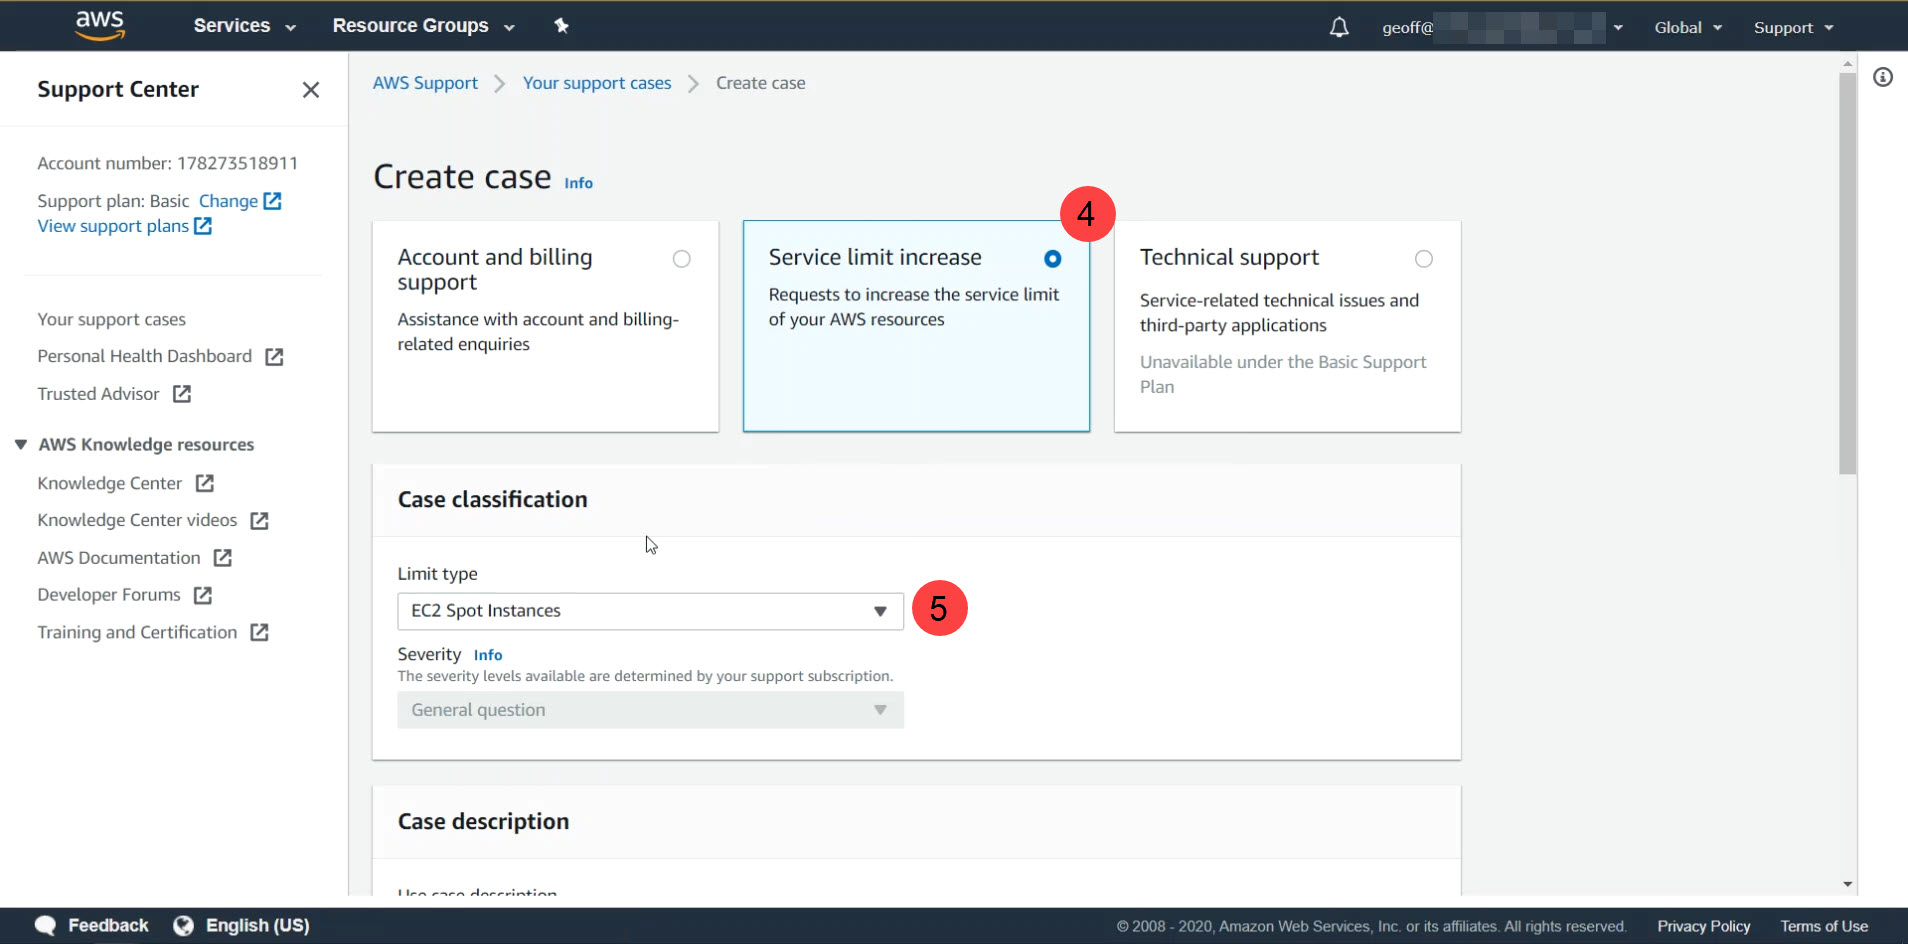Click the Feedback speech bubble icon
Image resolution: width=1908 pixels, height=944 pixels.
(45, 926)
